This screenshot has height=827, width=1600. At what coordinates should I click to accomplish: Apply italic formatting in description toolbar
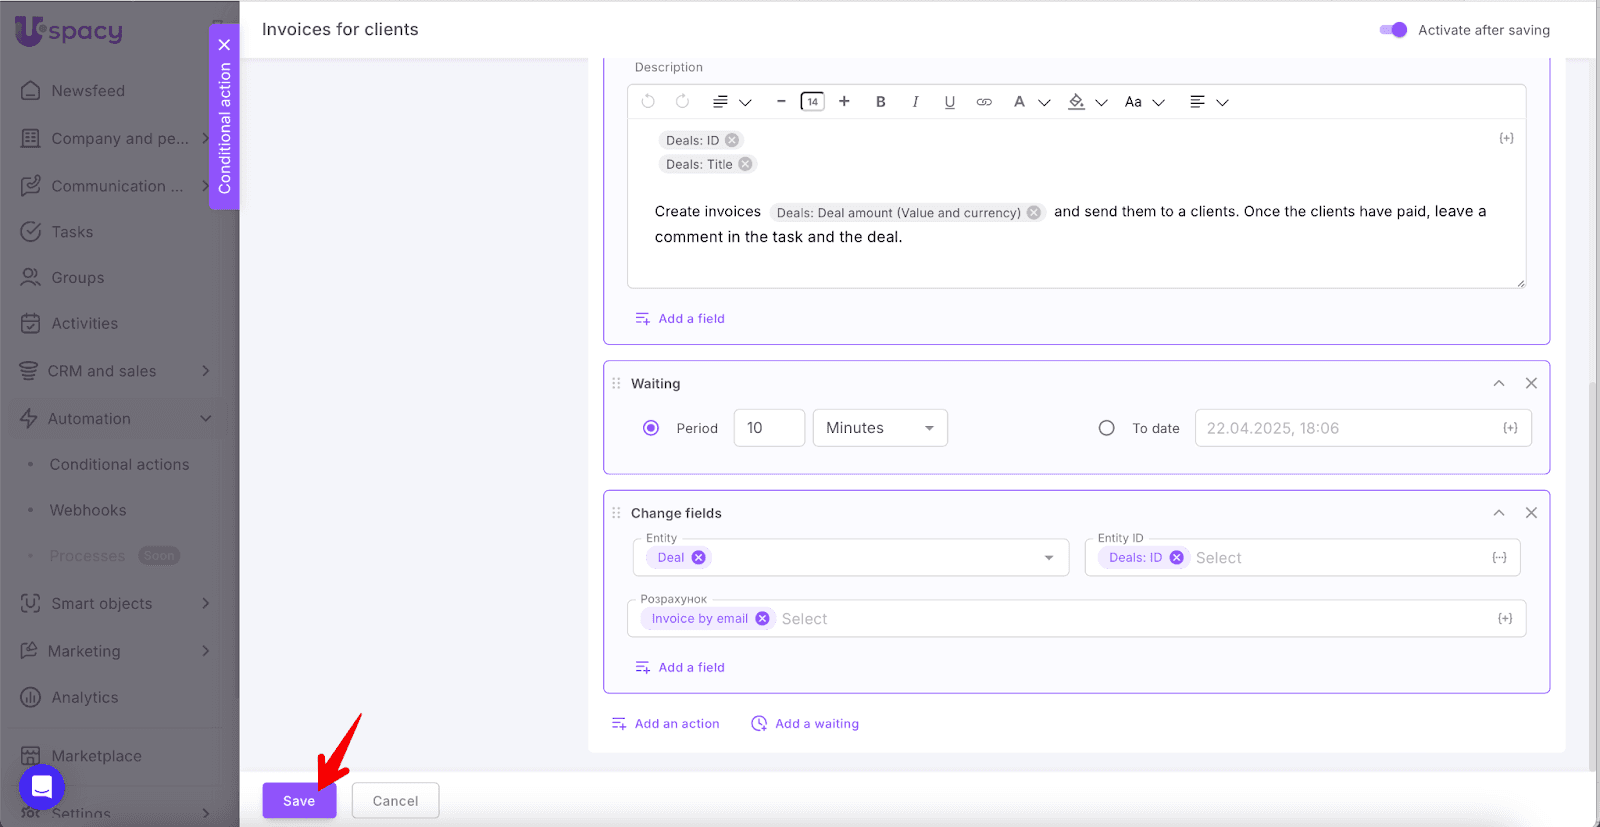[x=915, y=102]
